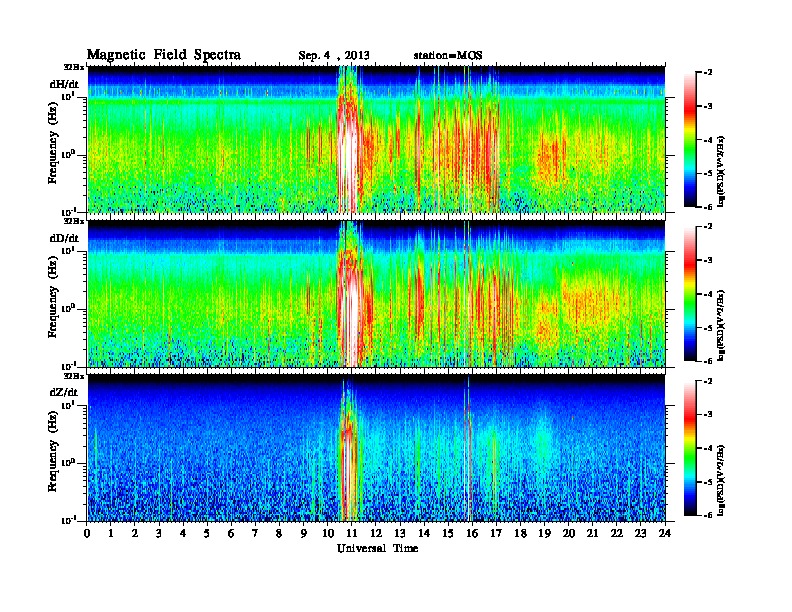
Task: Click the 10^-1 frequency tick of dZ/dt panel
Action: (x=68, y=520)
